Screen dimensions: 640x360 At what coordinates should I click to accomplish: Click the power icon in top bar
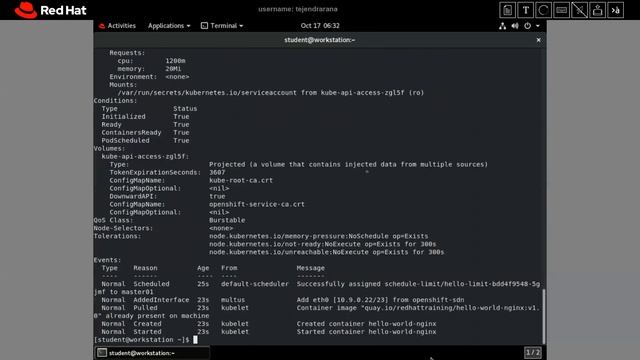pos(527,26)
